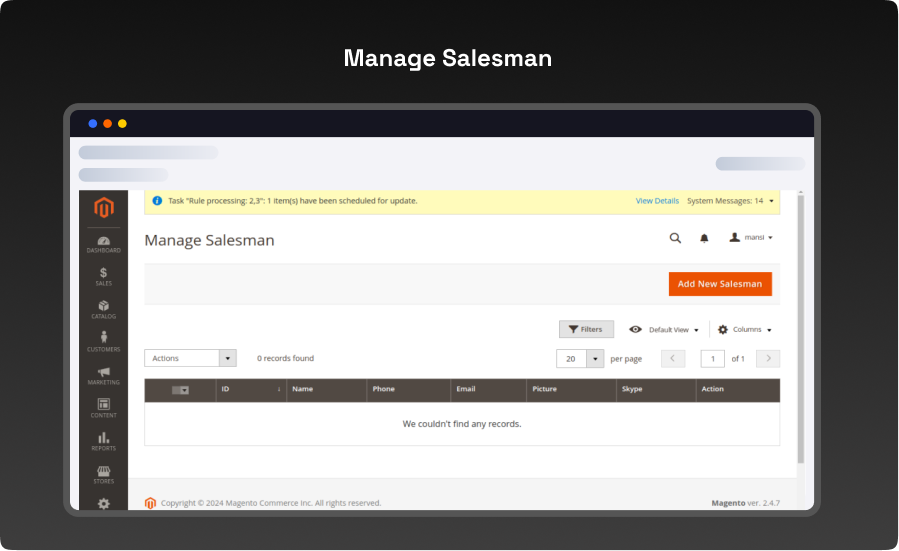899x551 pixels.
Task: Open the Customers sidebar icon
Action: tap(104, 342)
